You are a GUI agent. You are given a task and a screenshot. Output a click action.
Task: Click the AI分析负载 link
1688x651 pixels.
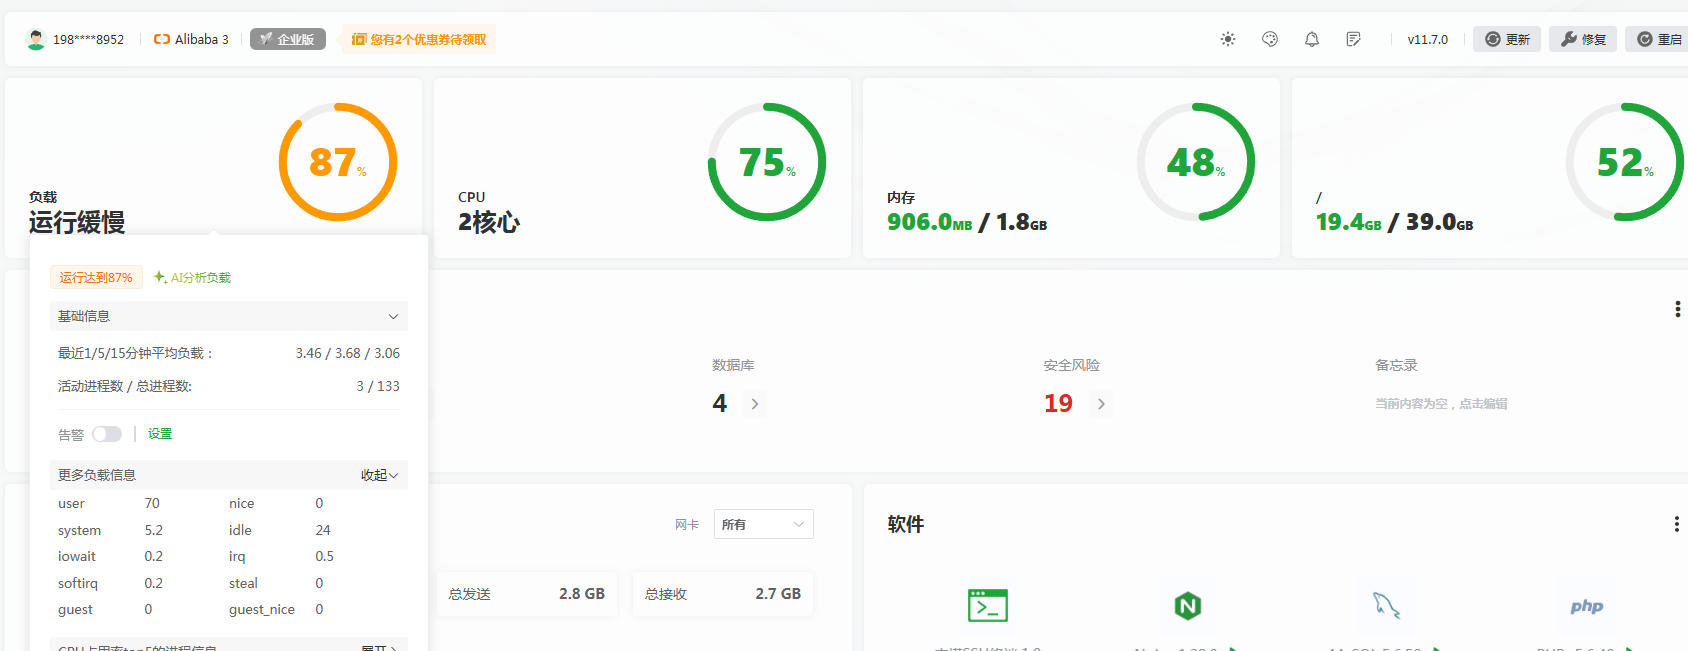tap(192, 277)
